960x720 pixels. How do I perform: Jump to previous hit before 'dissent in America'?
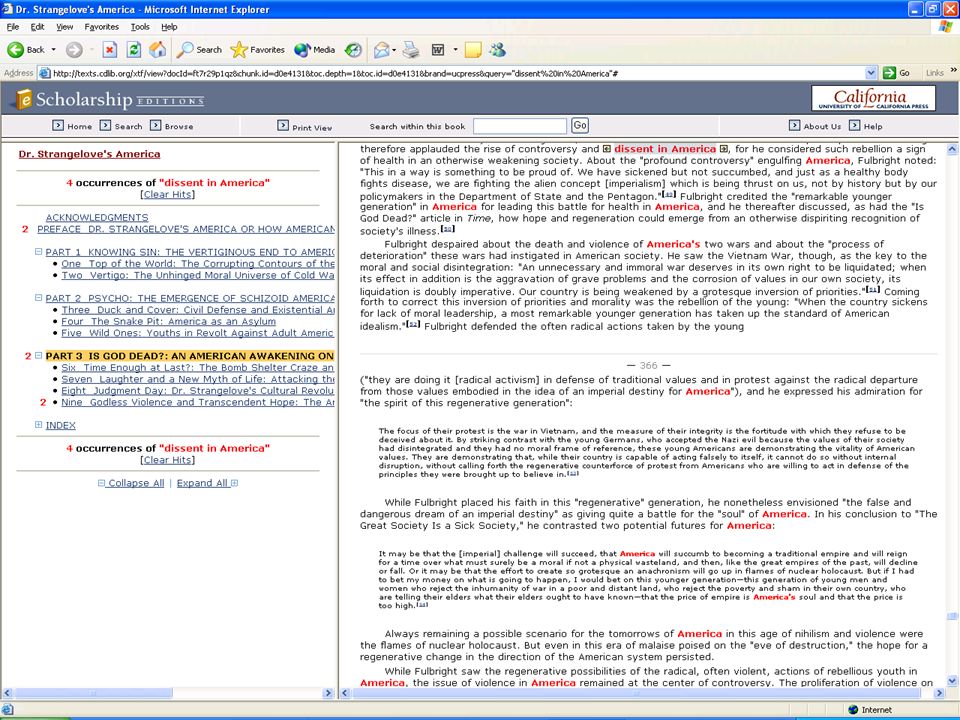point(607,149)
